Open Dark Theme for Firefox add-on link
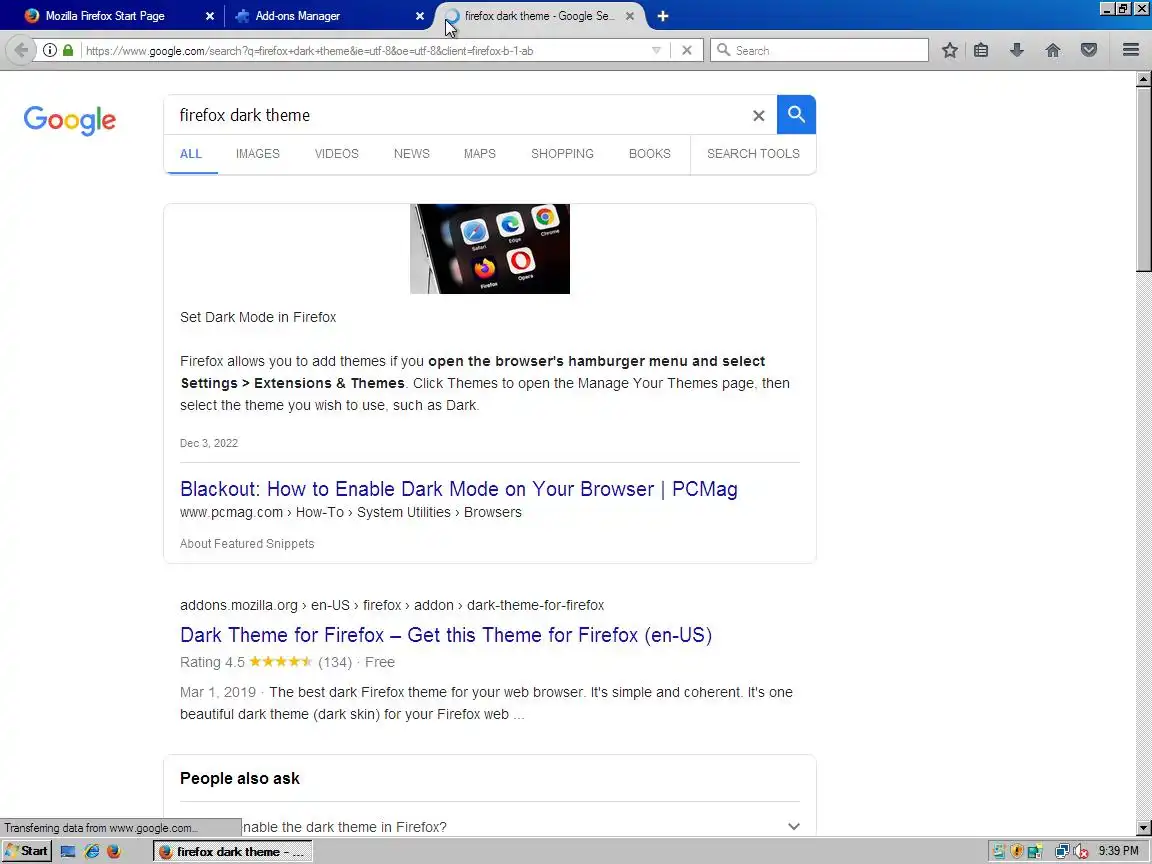 (x=446, y=635)
